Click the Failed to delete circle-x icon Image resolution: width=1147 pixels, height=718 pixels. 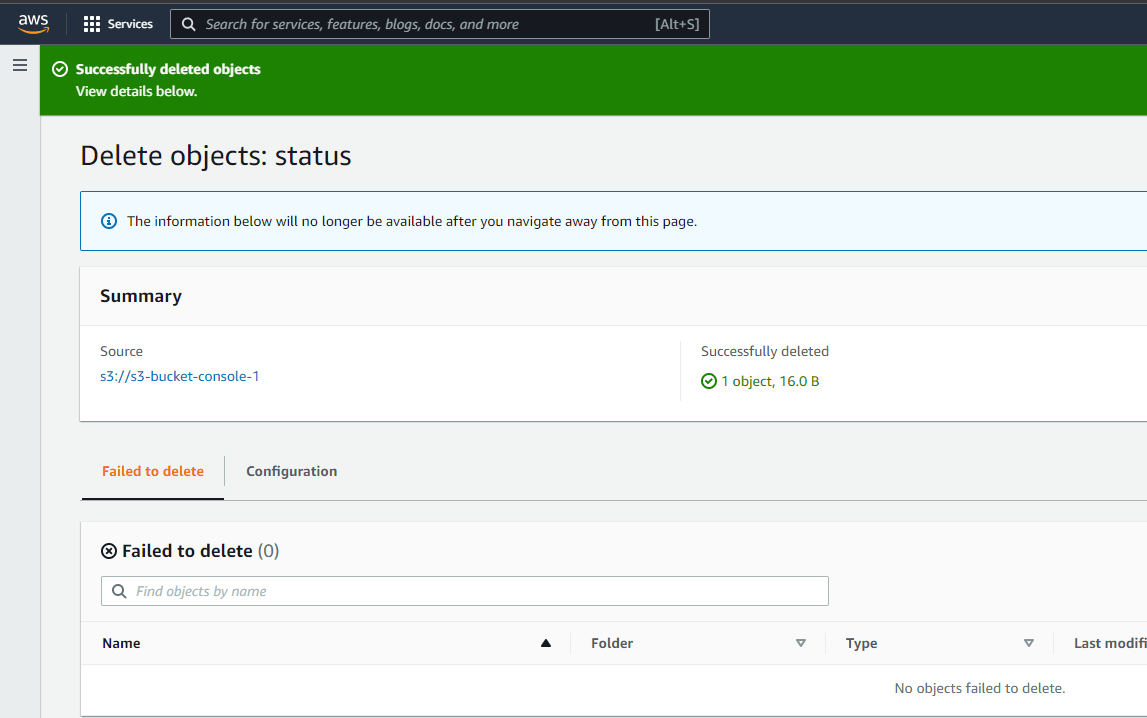(x=108, y=550)
